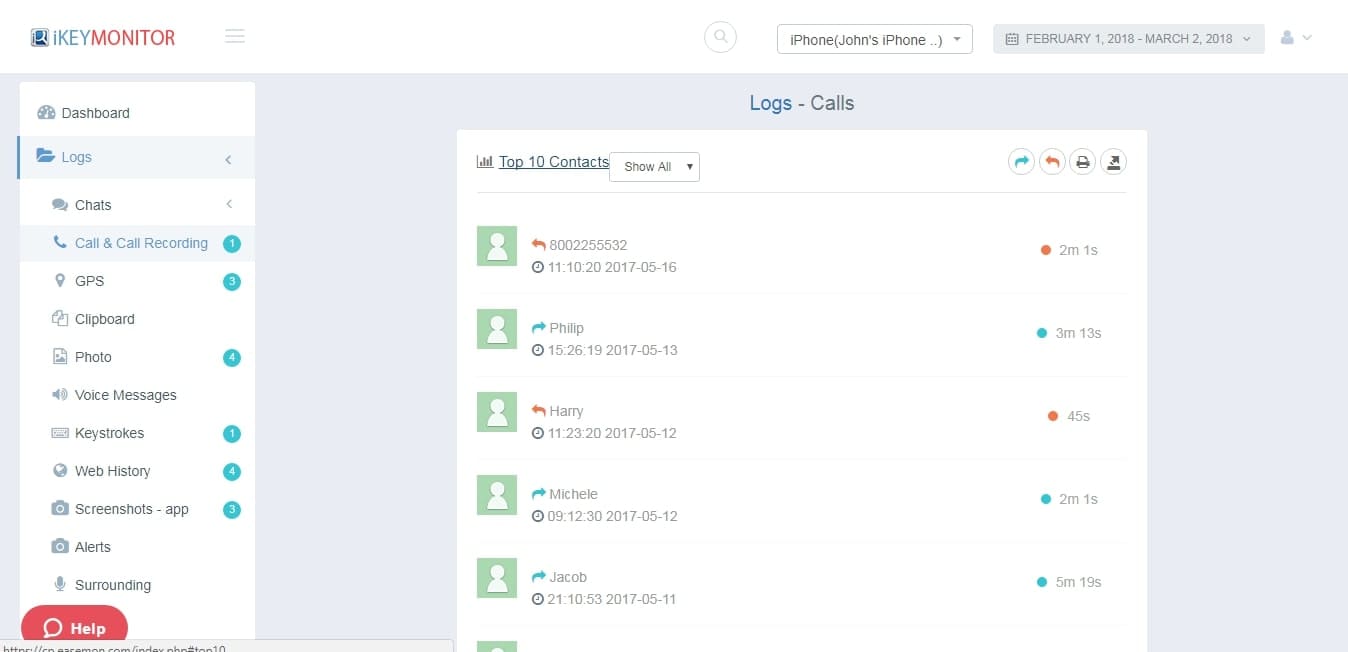Click the 5m 19s call duration
This screenshot has height=652, width=1348.
coord(1078,582)
